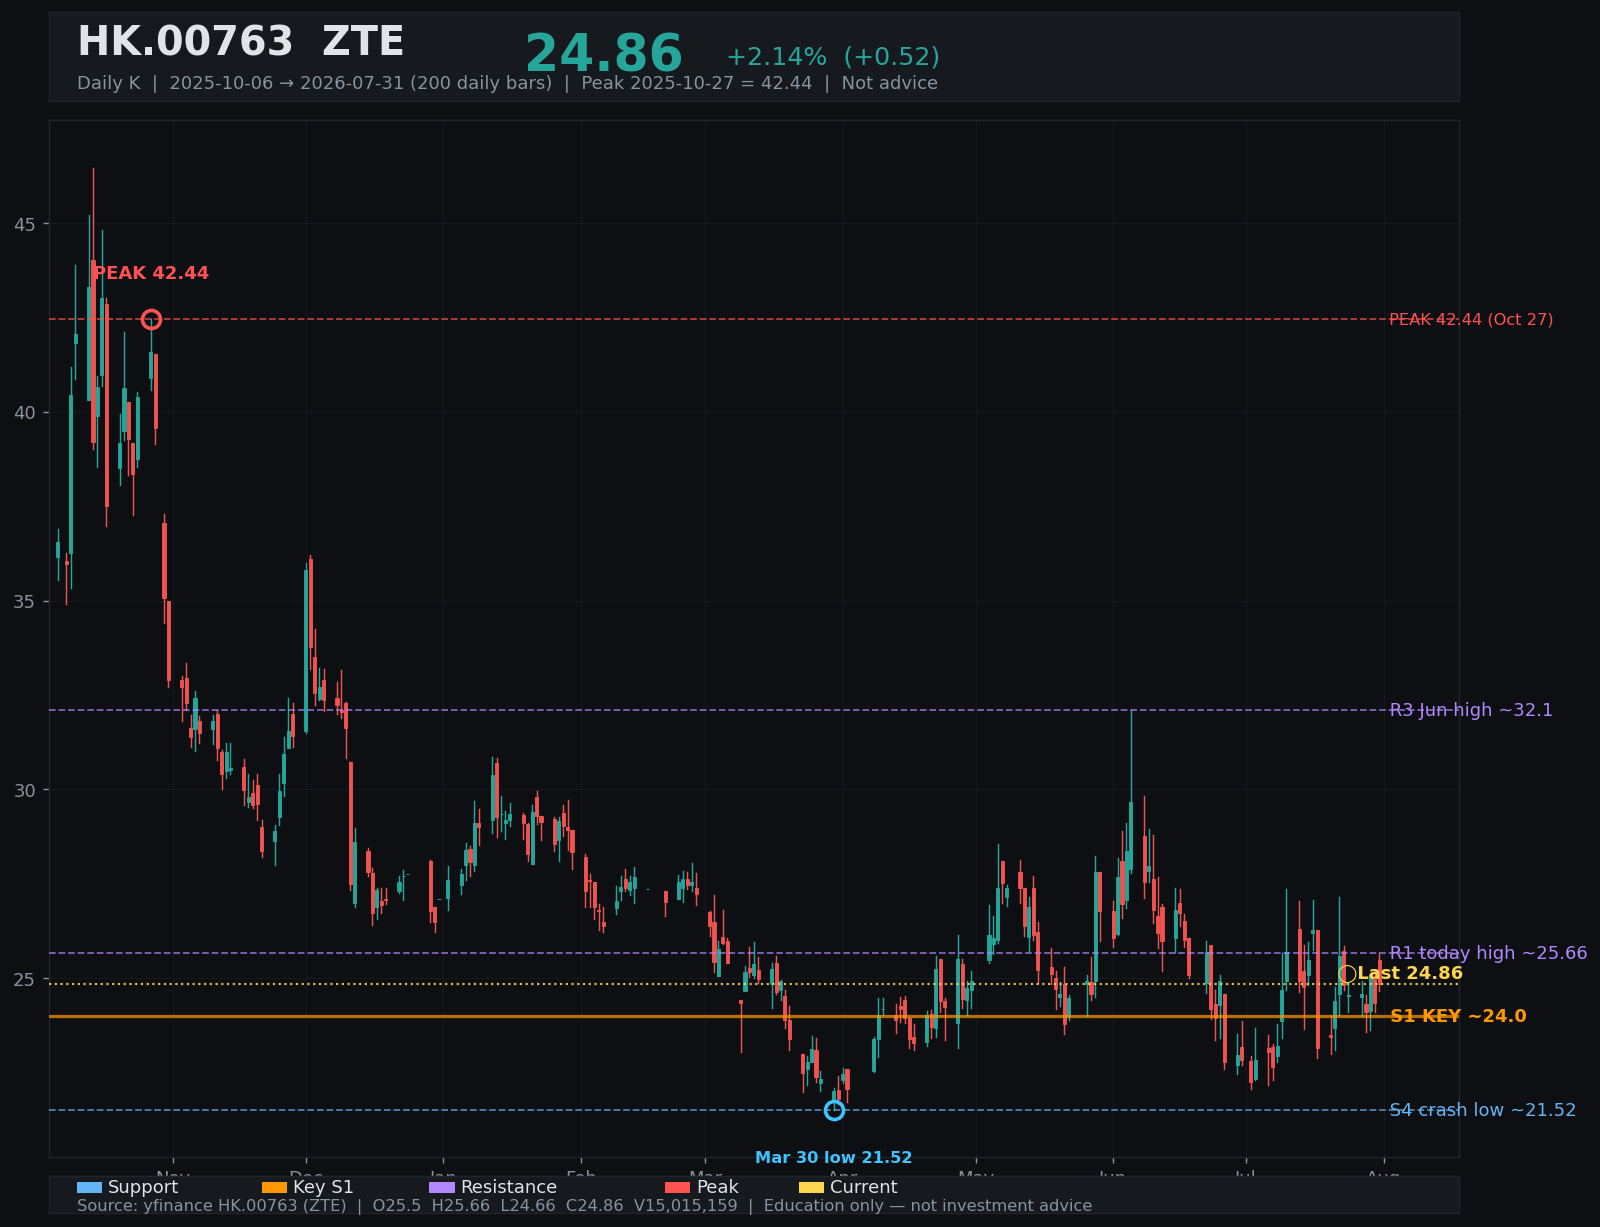Click the "Daily K" date range subtitle
This screenshot has width=1600, height=1227.
(x=507, y=83)
